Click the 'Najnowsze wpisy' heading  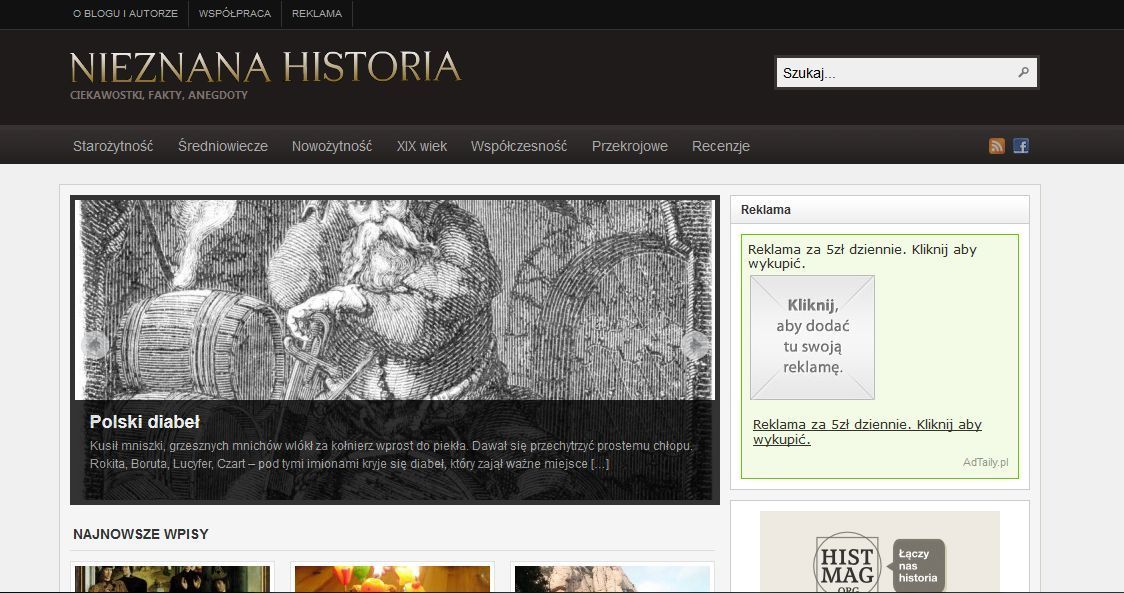(x=140, y=534)
